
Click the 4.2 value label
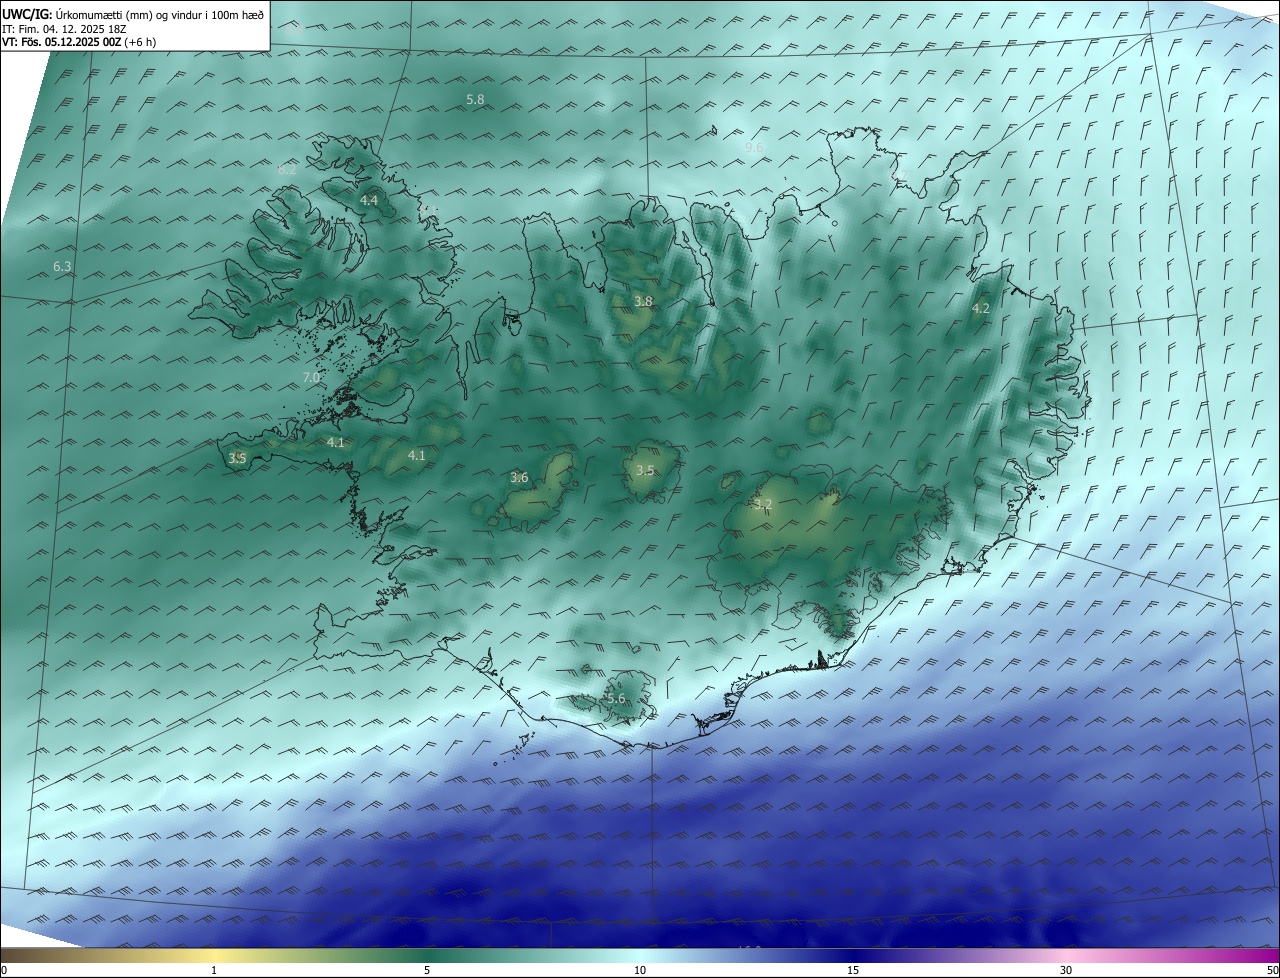coord(981,308)
